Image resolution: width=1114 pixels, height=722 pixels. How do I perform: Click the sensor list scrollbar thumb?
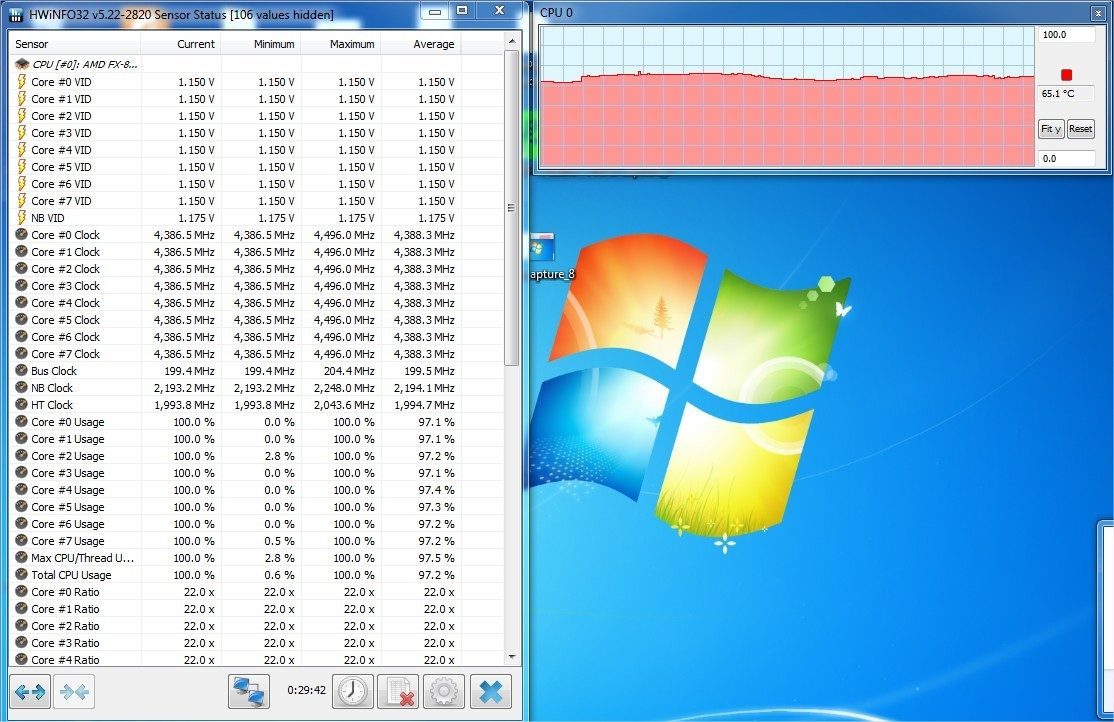[511, 208]
